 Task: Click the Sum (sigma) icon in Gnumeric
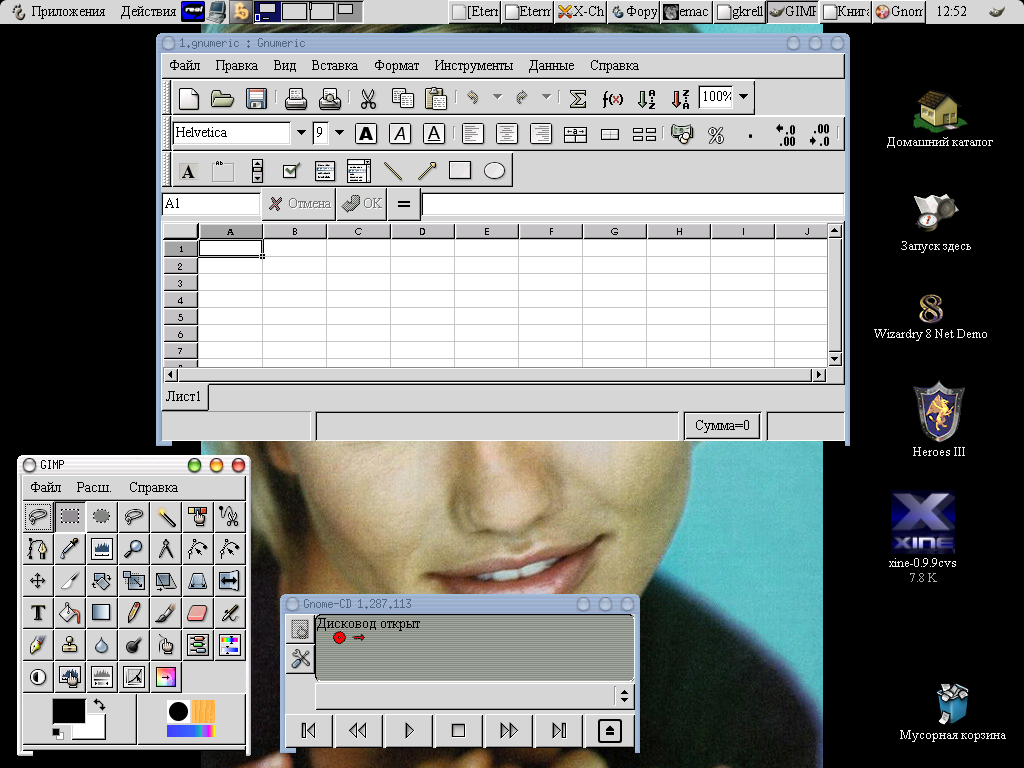pyautogui.click(x=577, y=99)
